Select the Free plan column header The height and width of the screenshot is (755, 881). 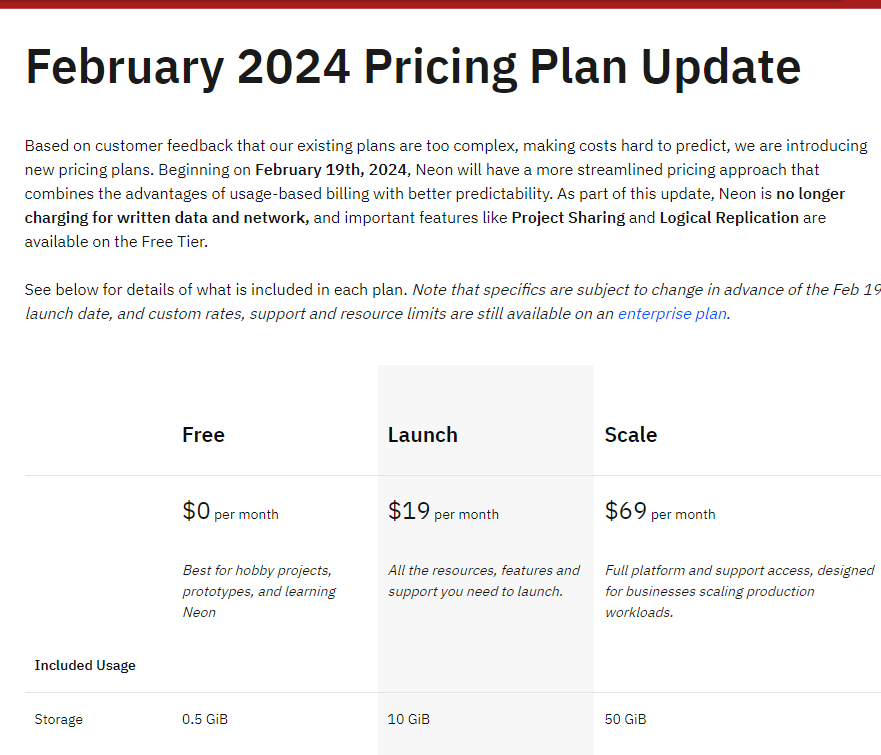point(203,435)
